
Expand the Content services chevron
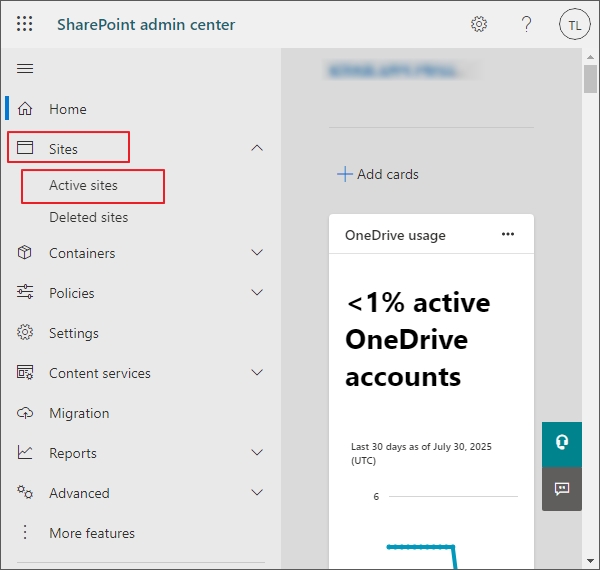(257, 372)
